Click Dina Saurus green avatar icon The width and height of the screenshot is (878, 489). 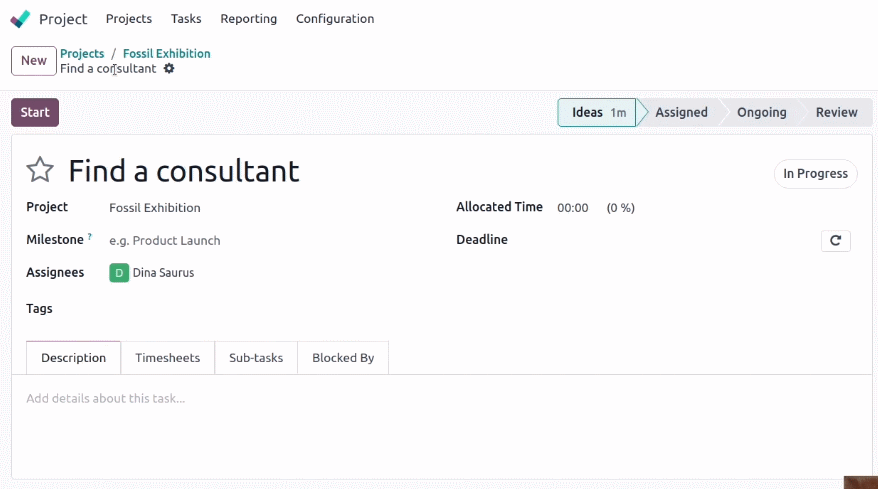pyautogui.click(x=119, y=273)
